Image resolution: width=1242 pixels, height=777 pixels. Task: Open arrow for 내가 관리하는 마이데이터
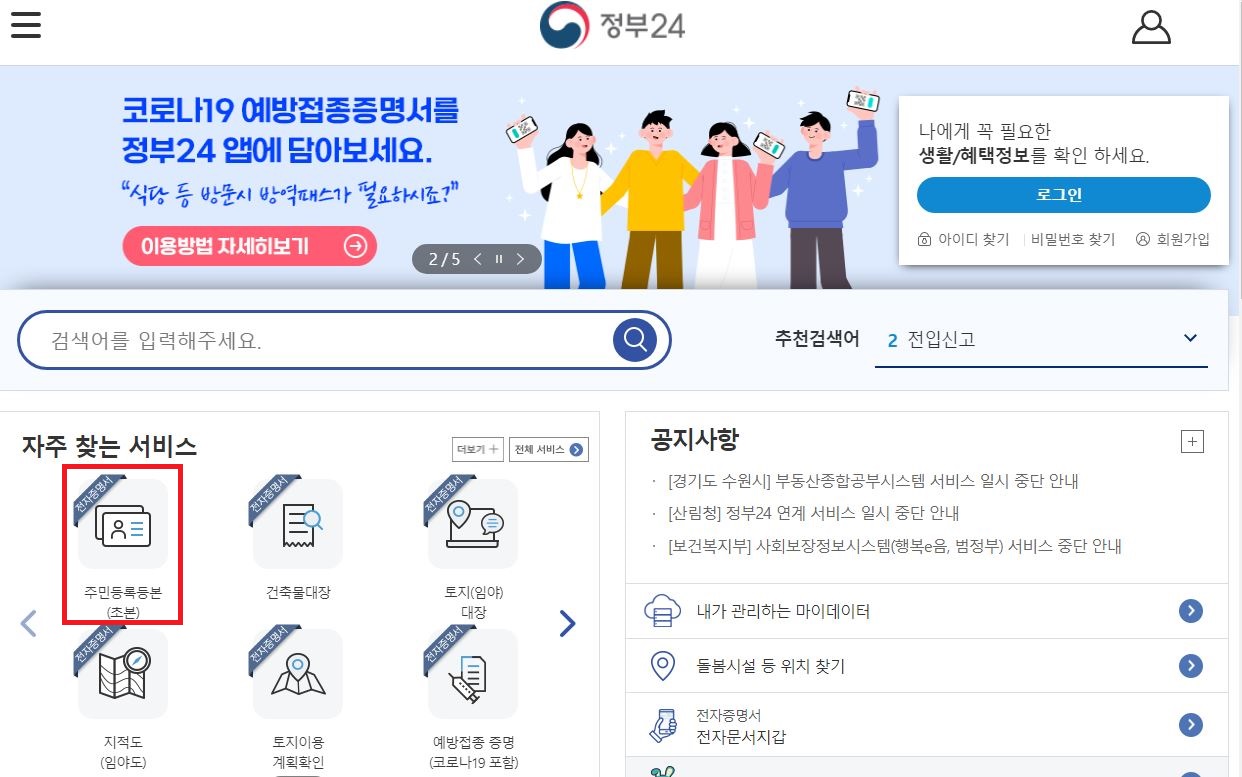coord(1190,611)
